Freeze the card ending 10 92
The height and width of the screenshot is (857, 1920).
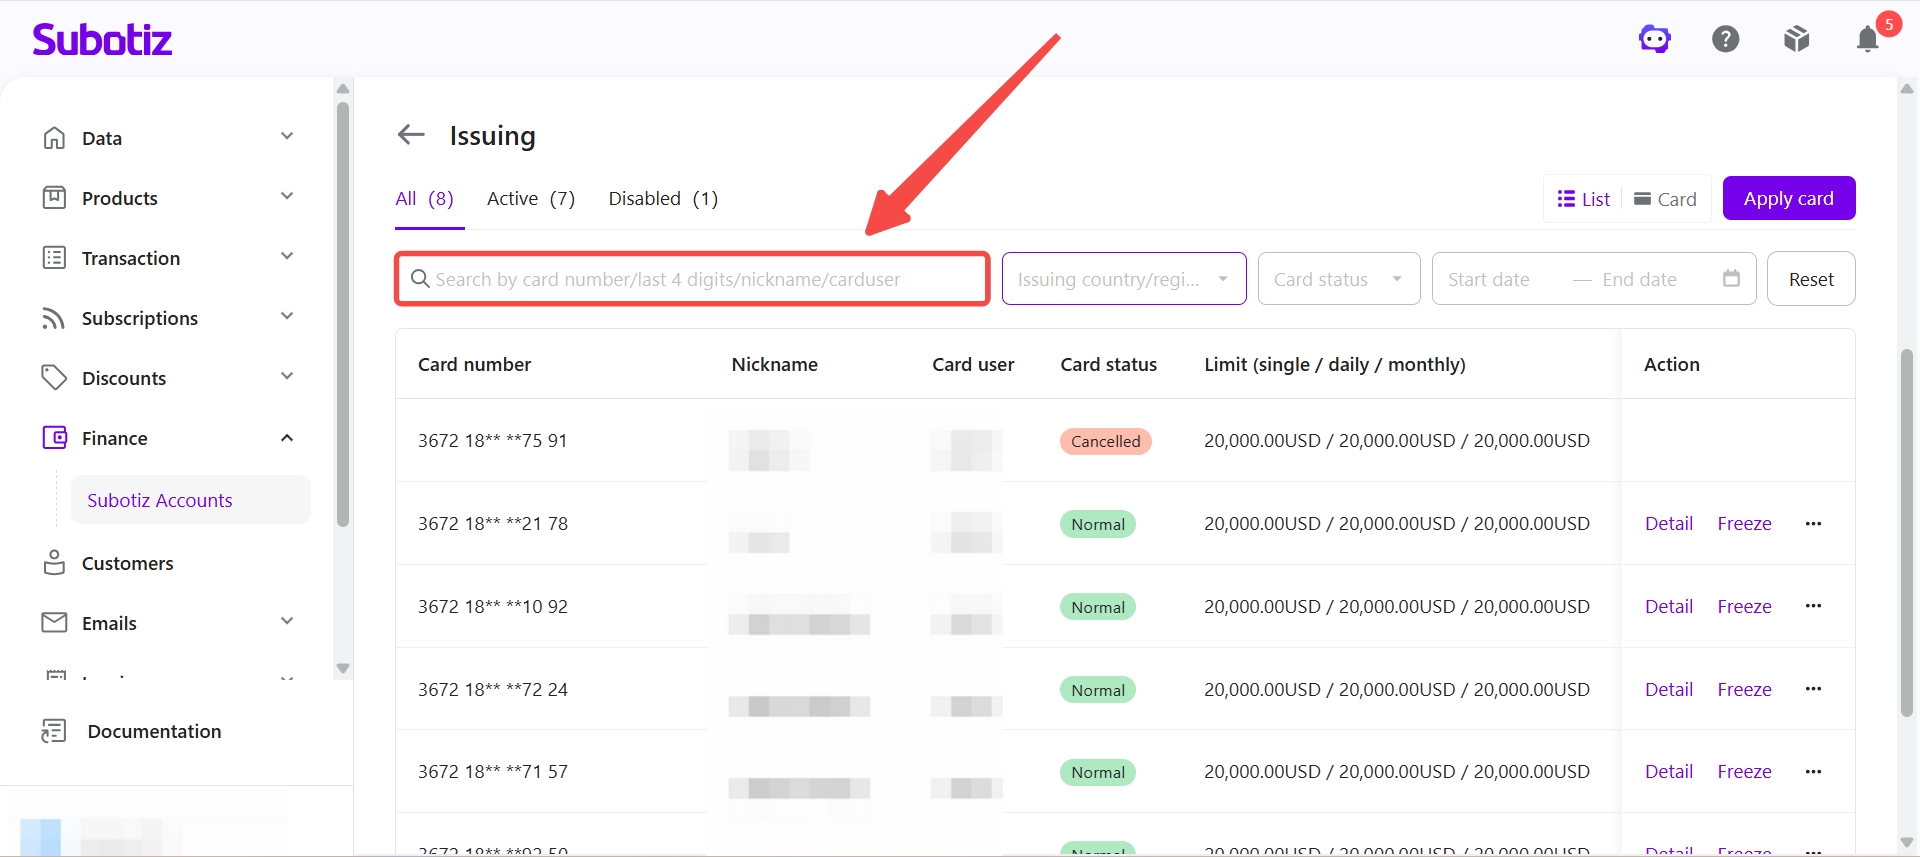(1744, 606)
